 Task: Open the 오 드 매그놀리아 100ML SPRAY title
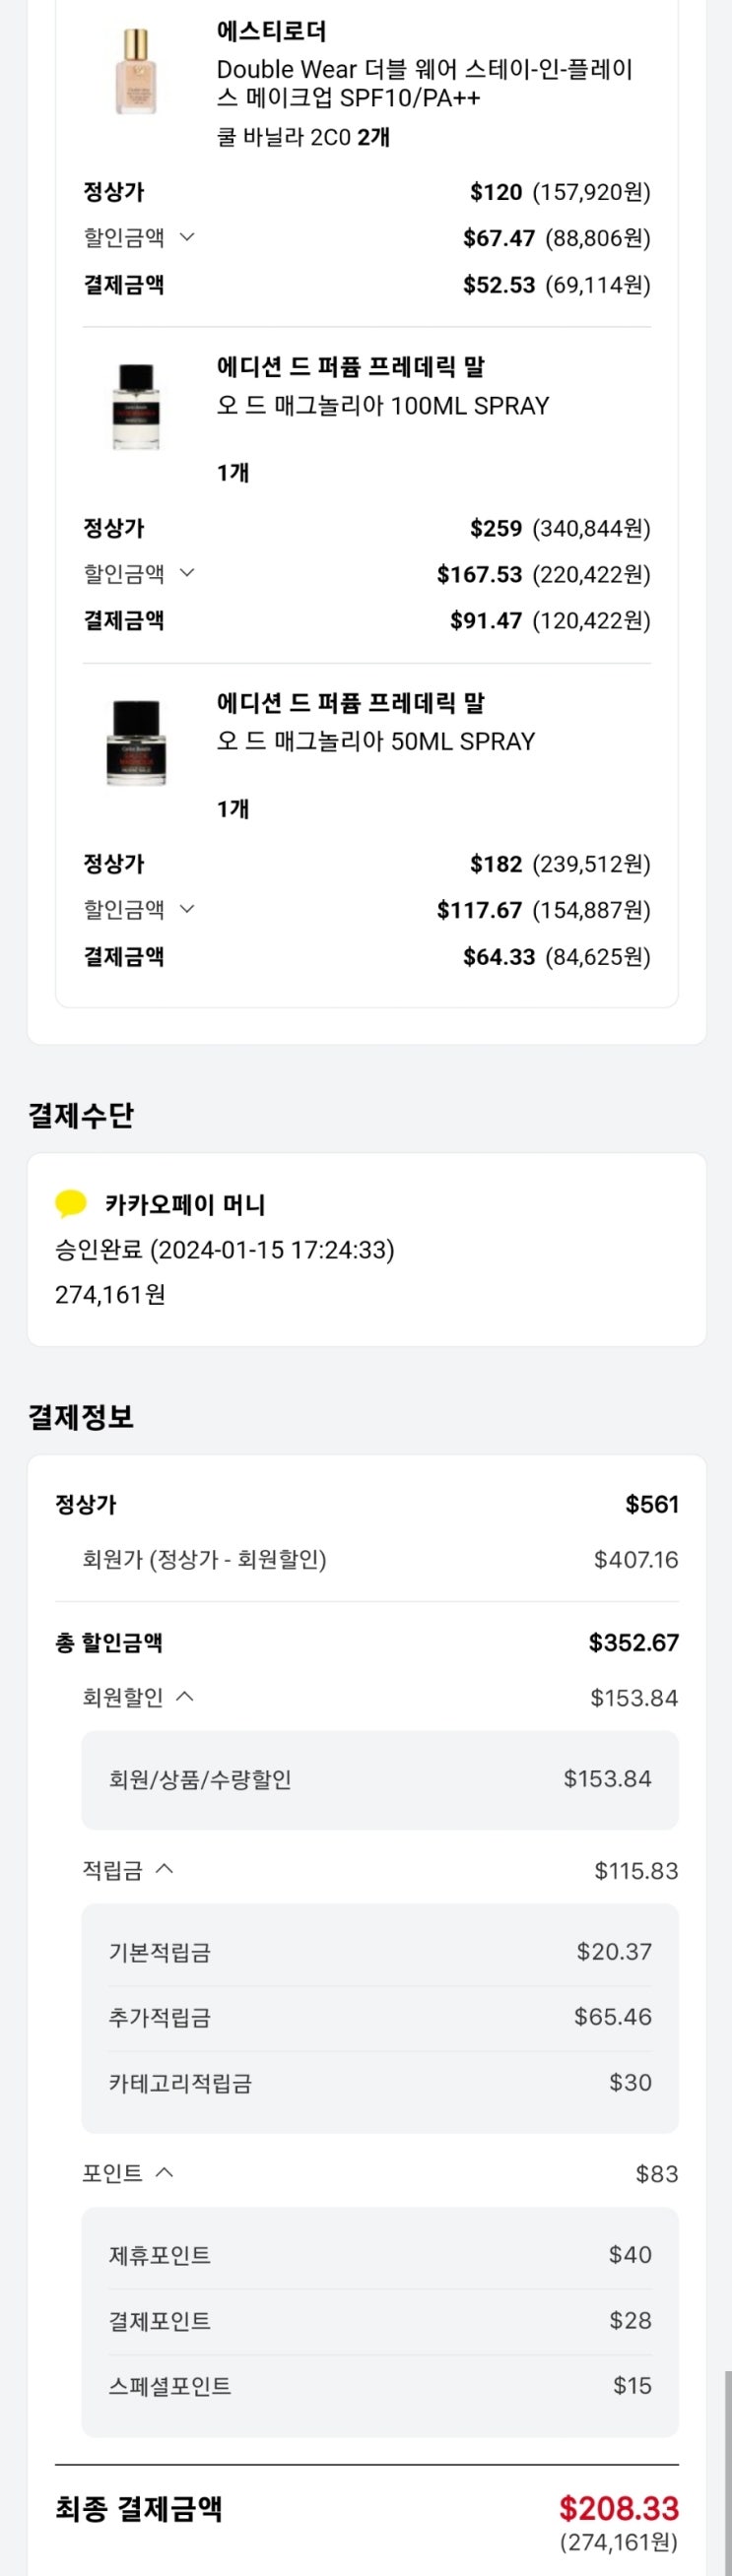point(383,406)
